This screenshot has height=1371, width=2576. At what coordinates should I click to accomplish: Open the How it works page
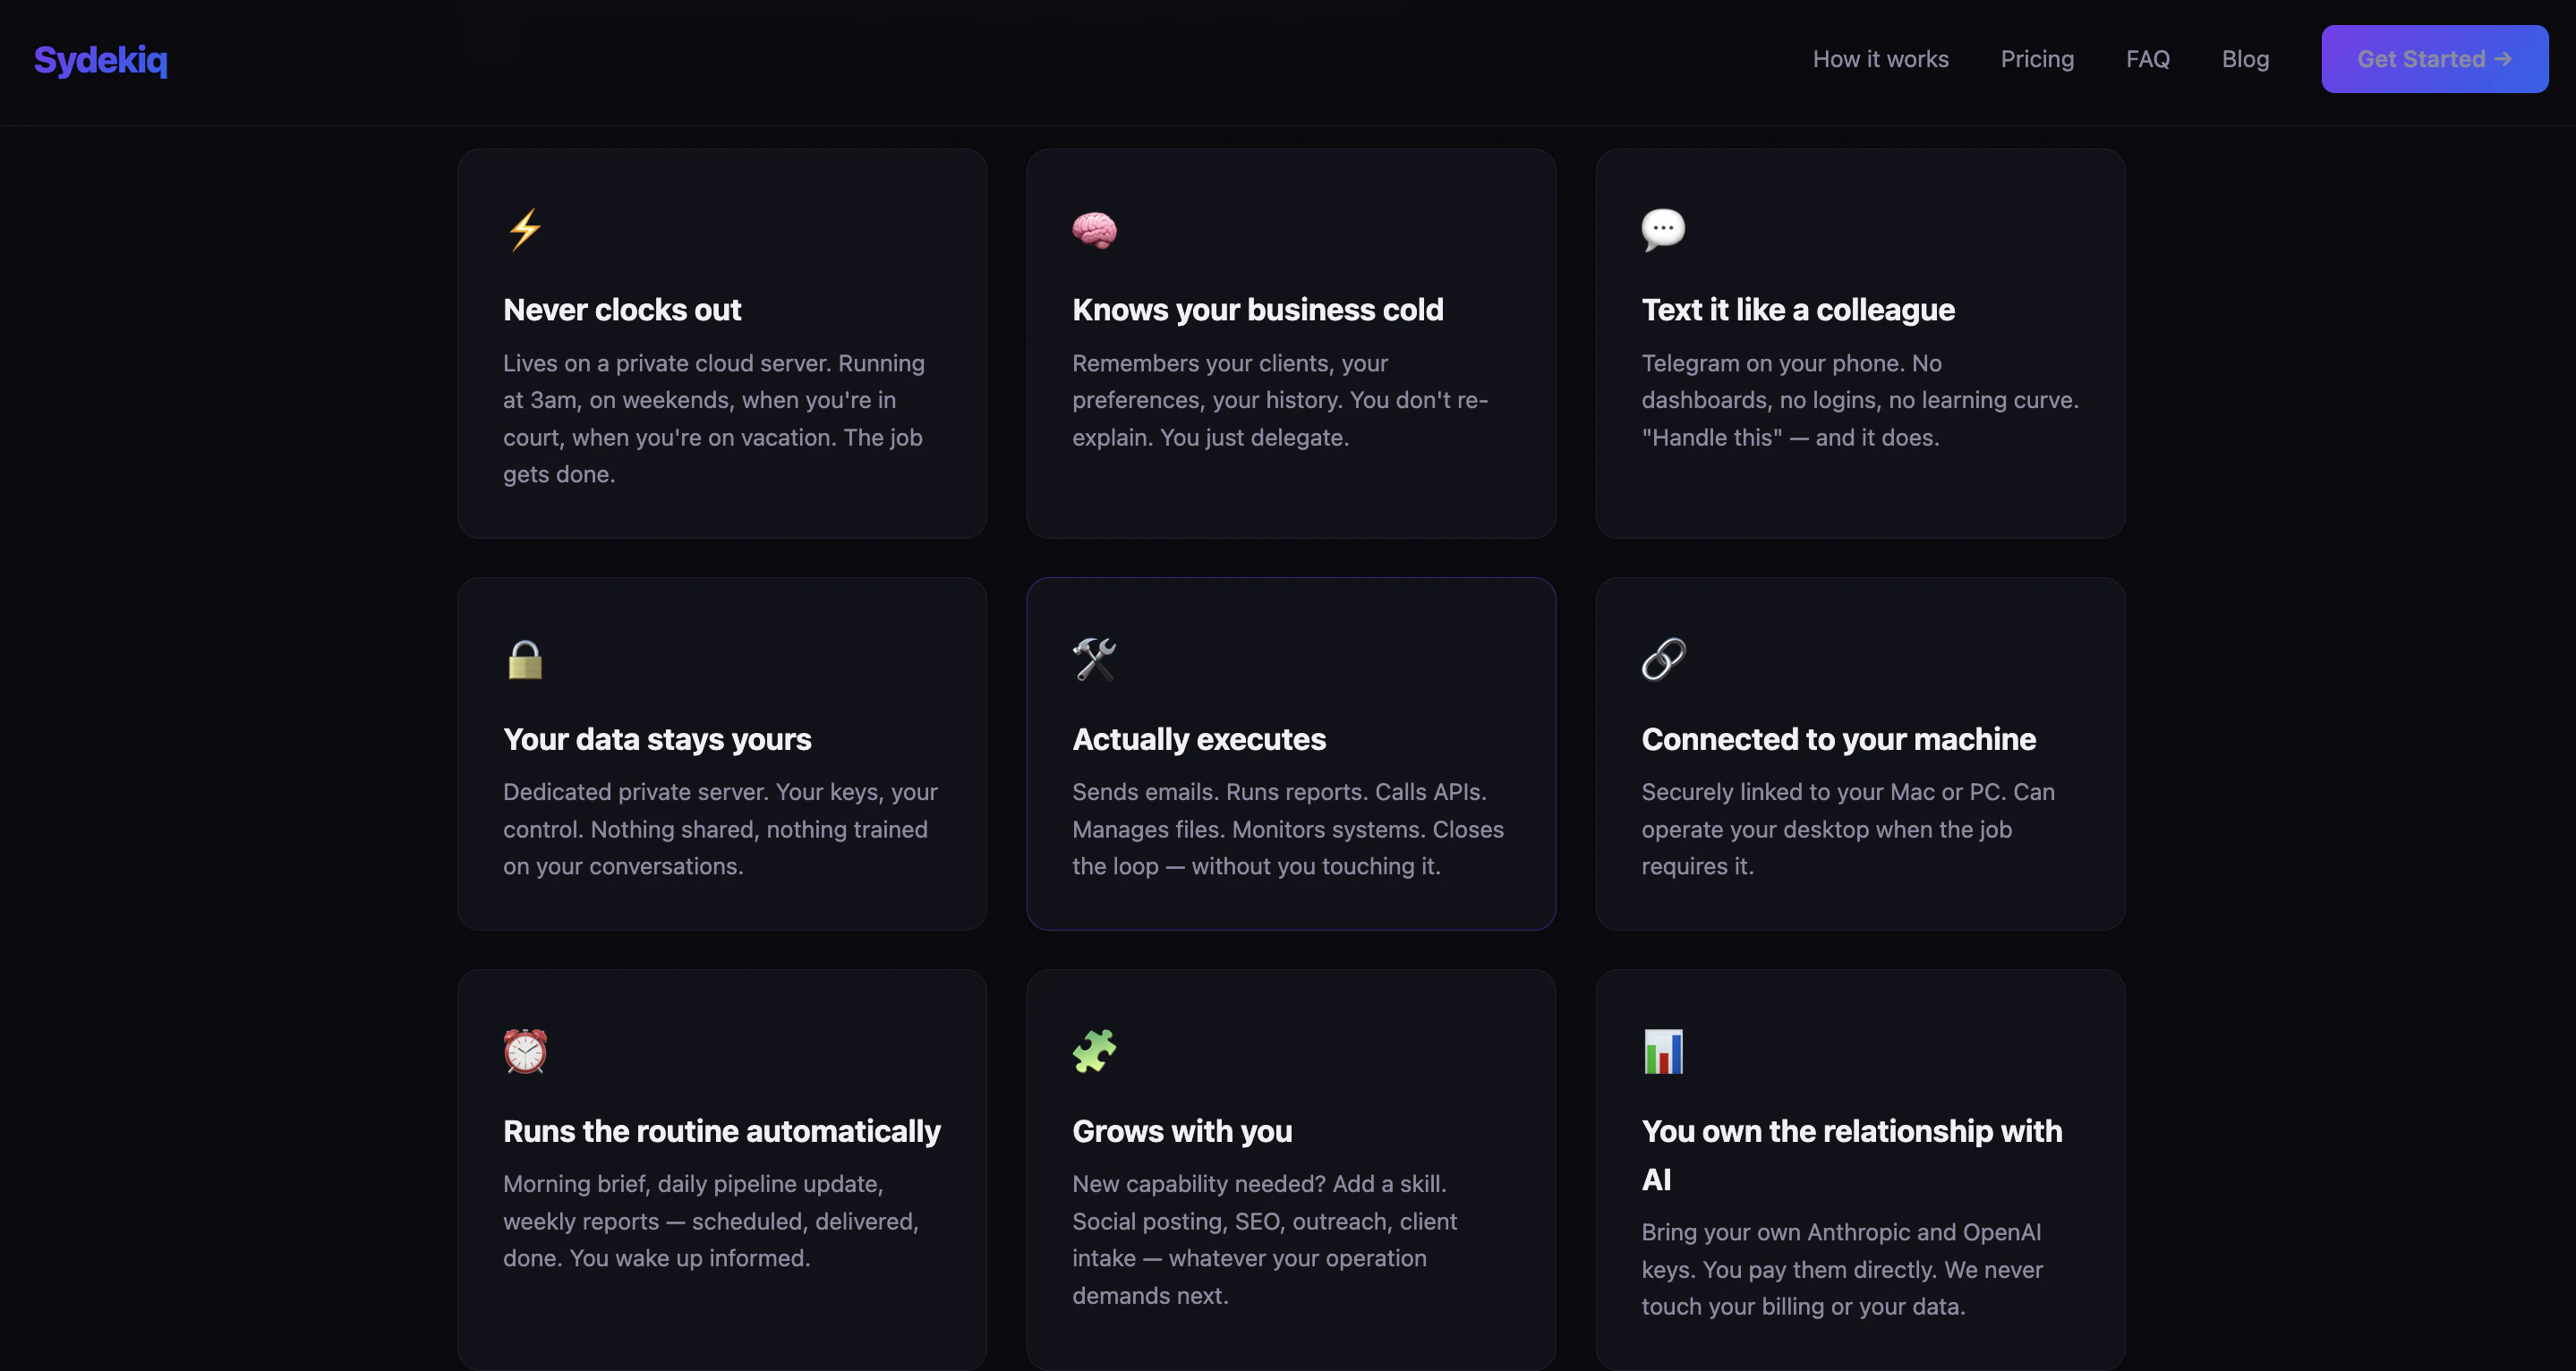pos(1880,59)
